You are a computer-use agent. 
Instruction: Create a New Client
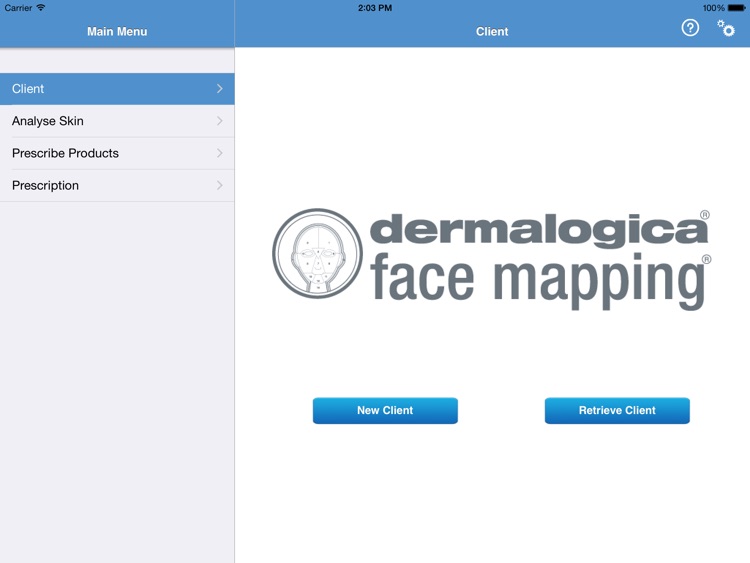click(385, 410)
